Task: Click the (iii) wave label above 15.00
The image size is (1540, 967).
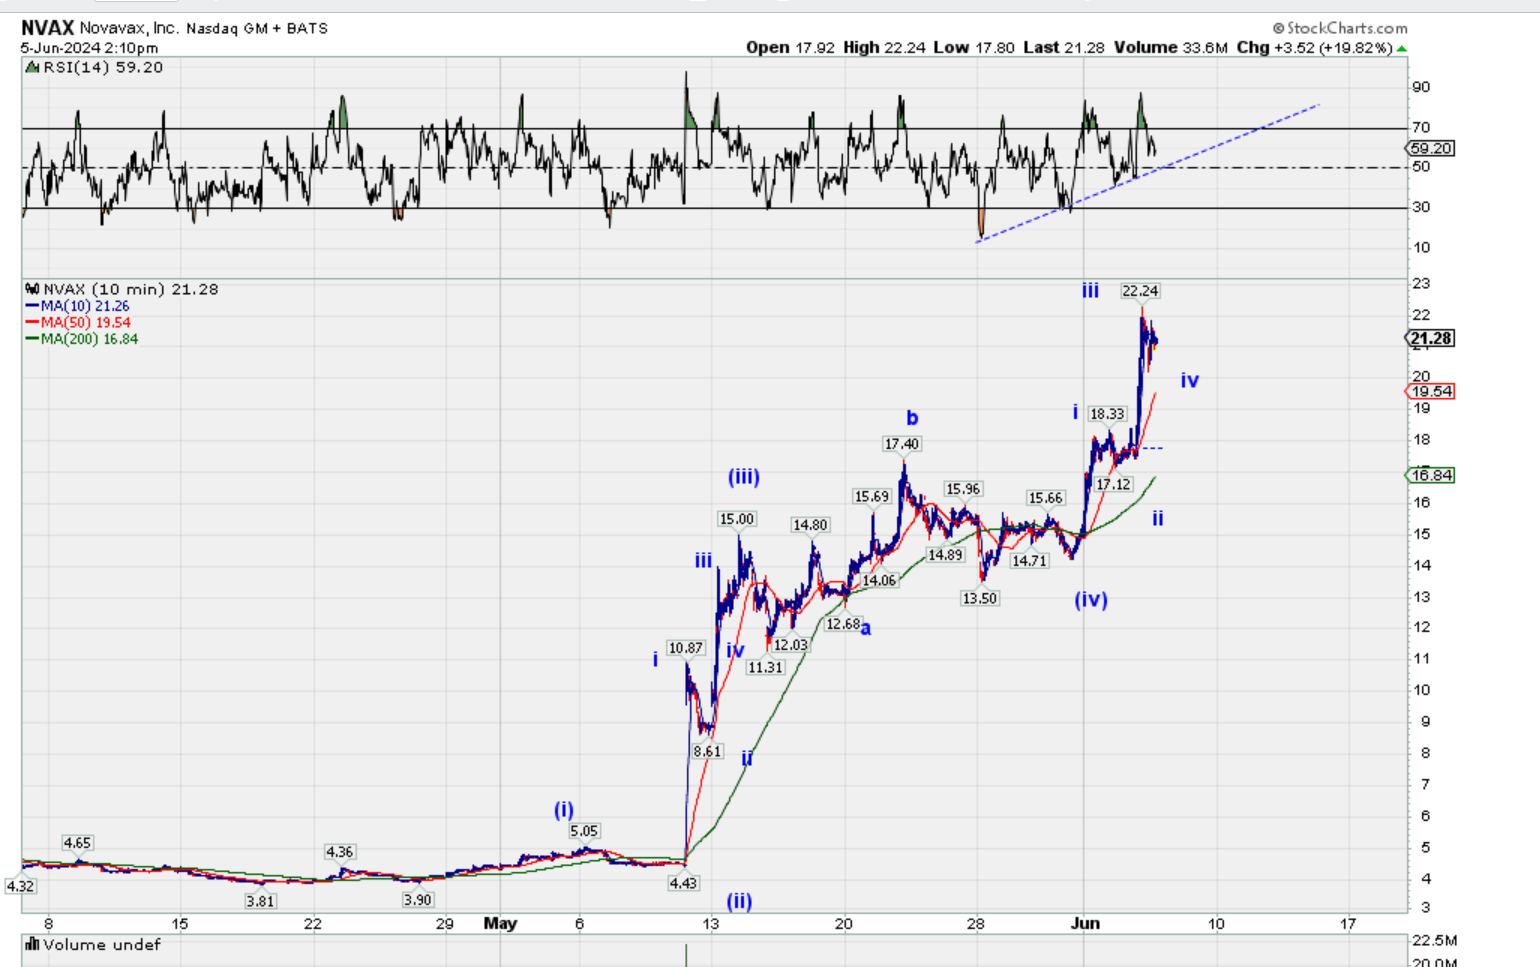Action: 744,477
